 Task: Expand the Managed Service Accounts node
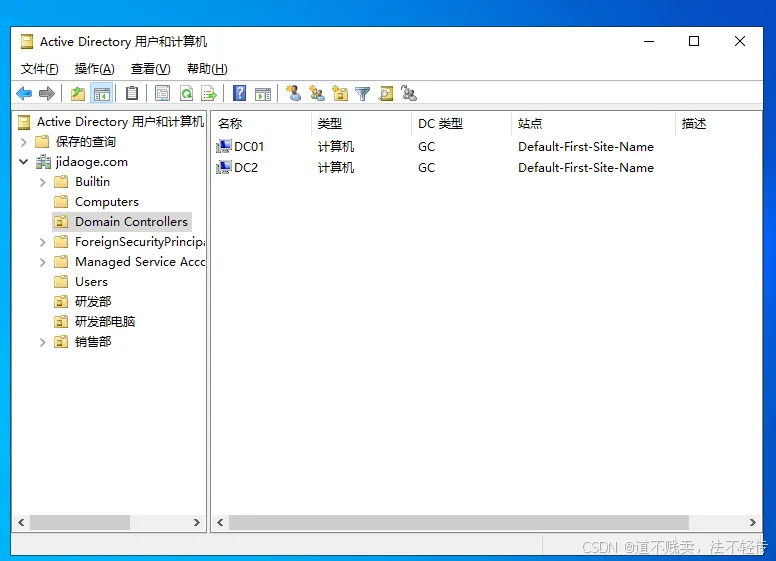[x=43, y=262]
